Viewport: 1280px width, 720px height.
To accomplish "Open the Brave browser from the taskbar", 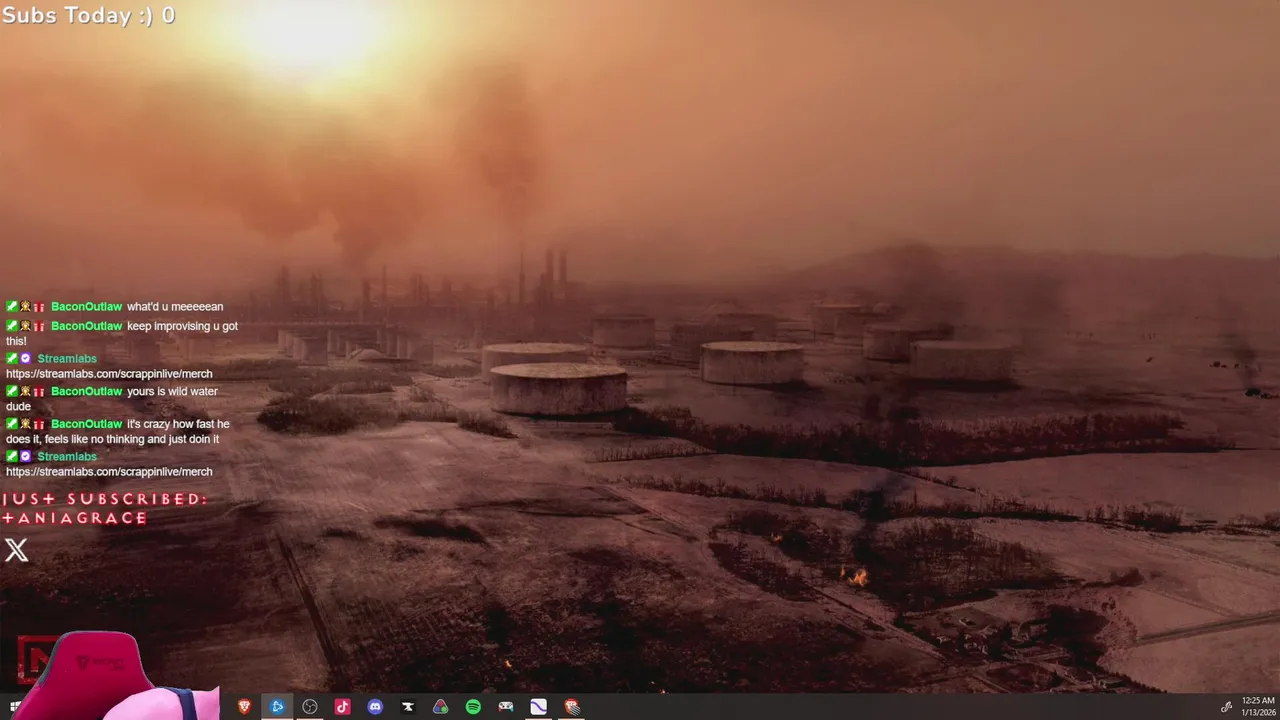I will click(245, 706).
